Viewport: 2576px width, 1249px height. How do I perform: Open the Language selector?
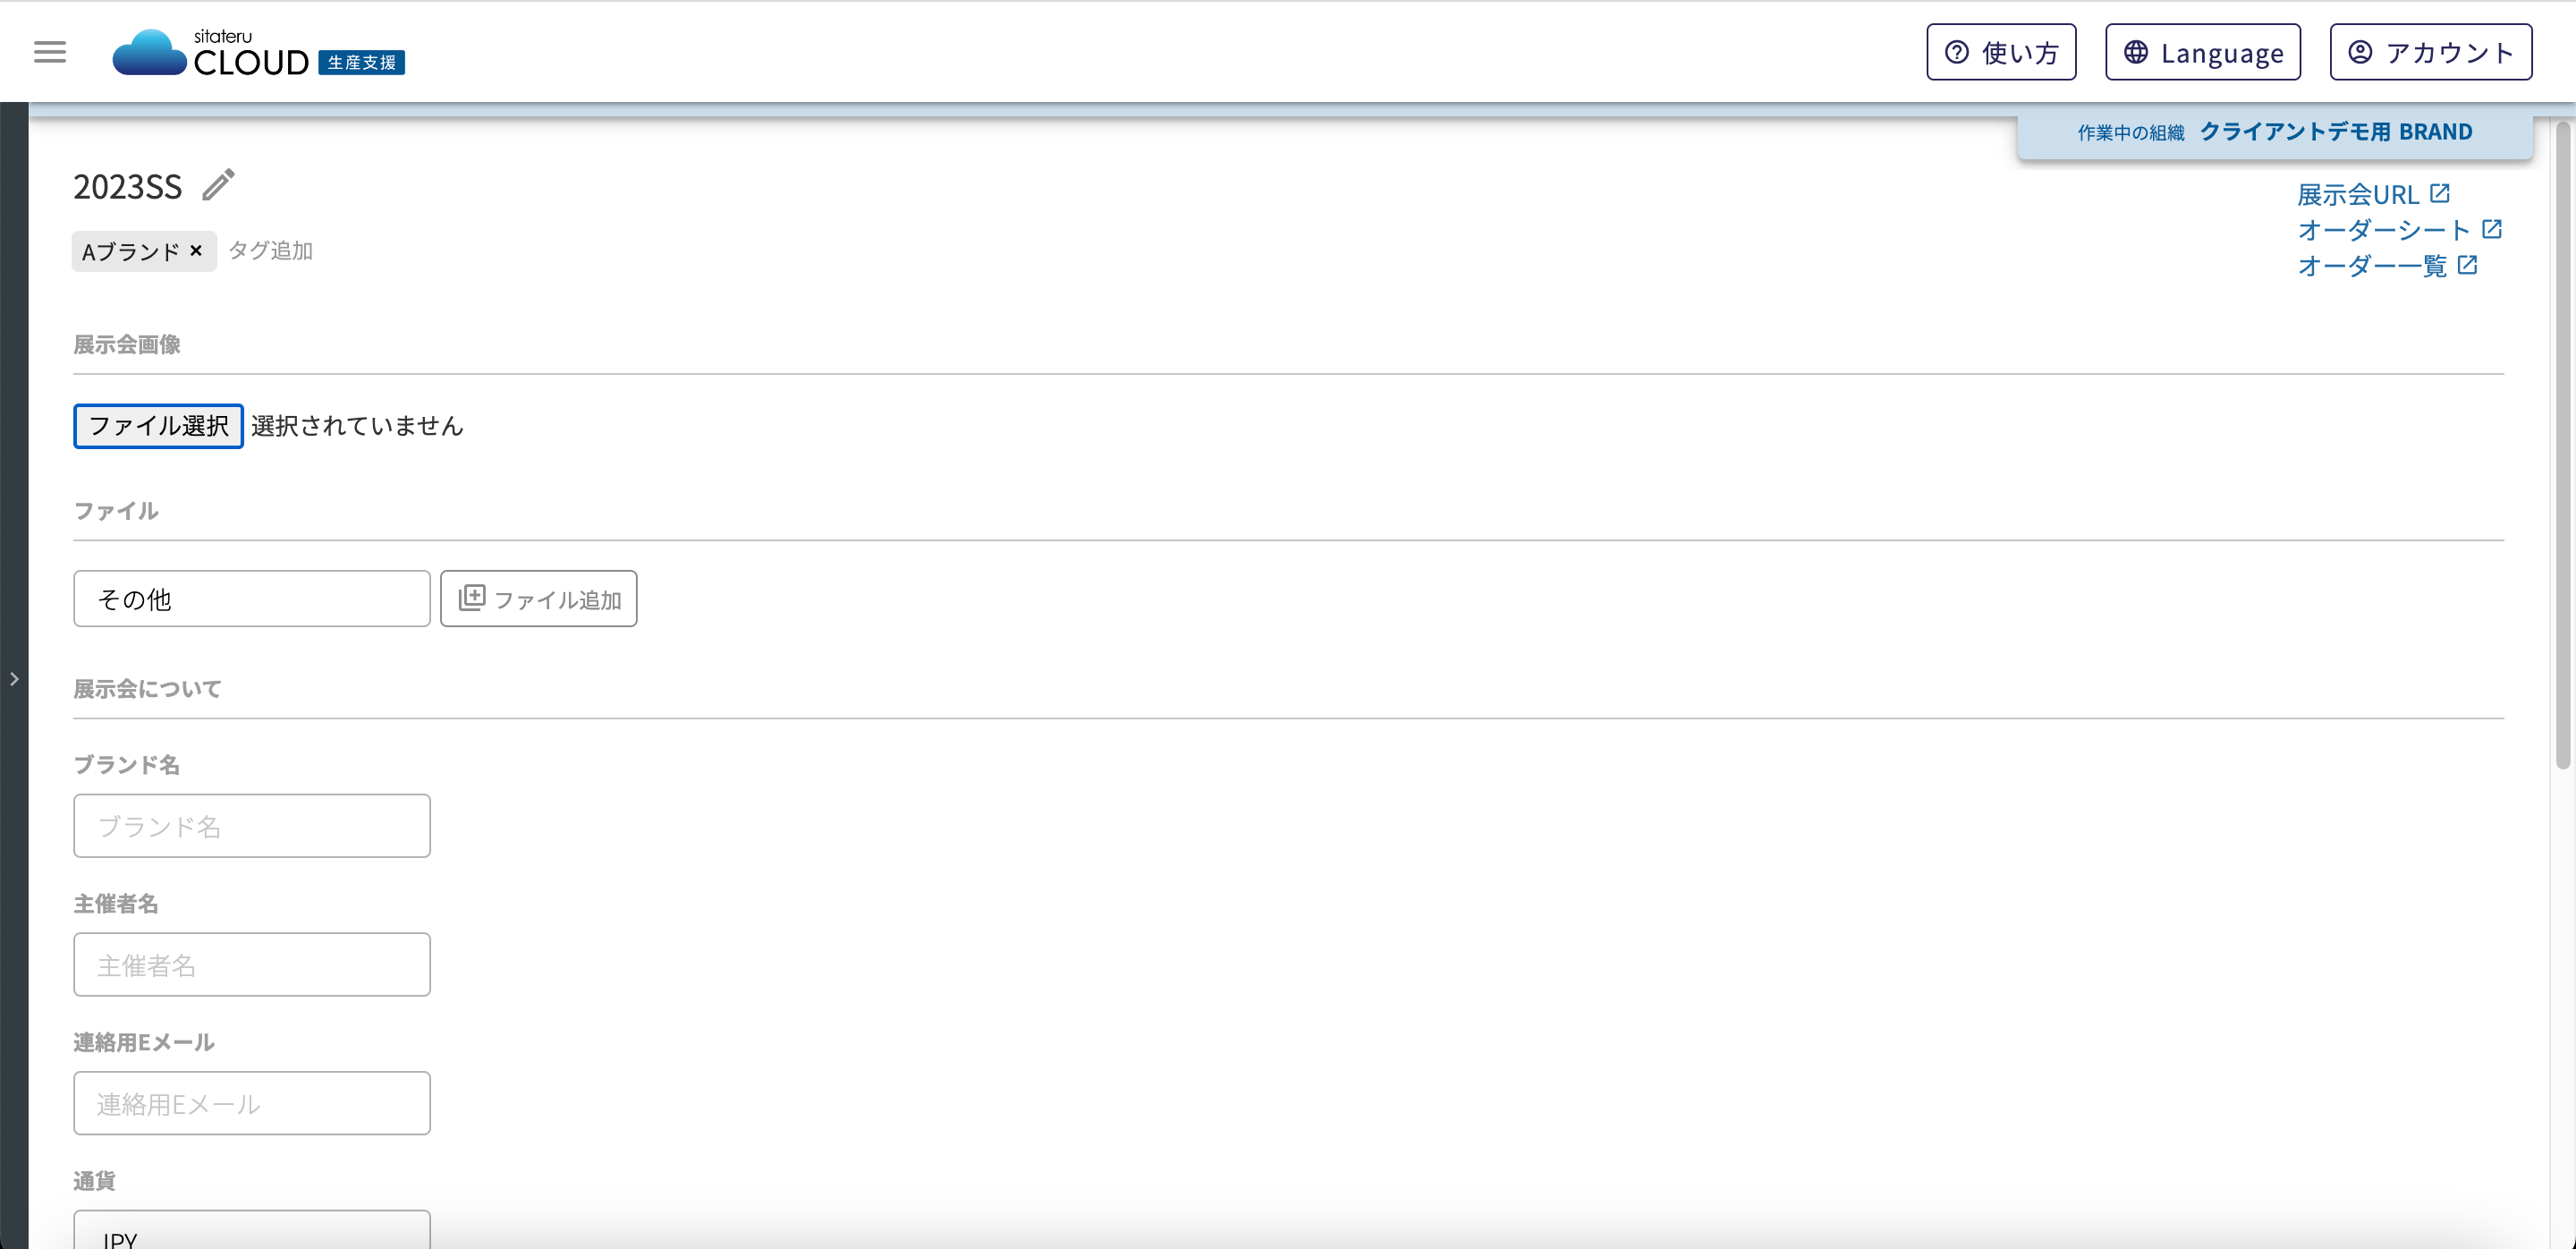2203,52
